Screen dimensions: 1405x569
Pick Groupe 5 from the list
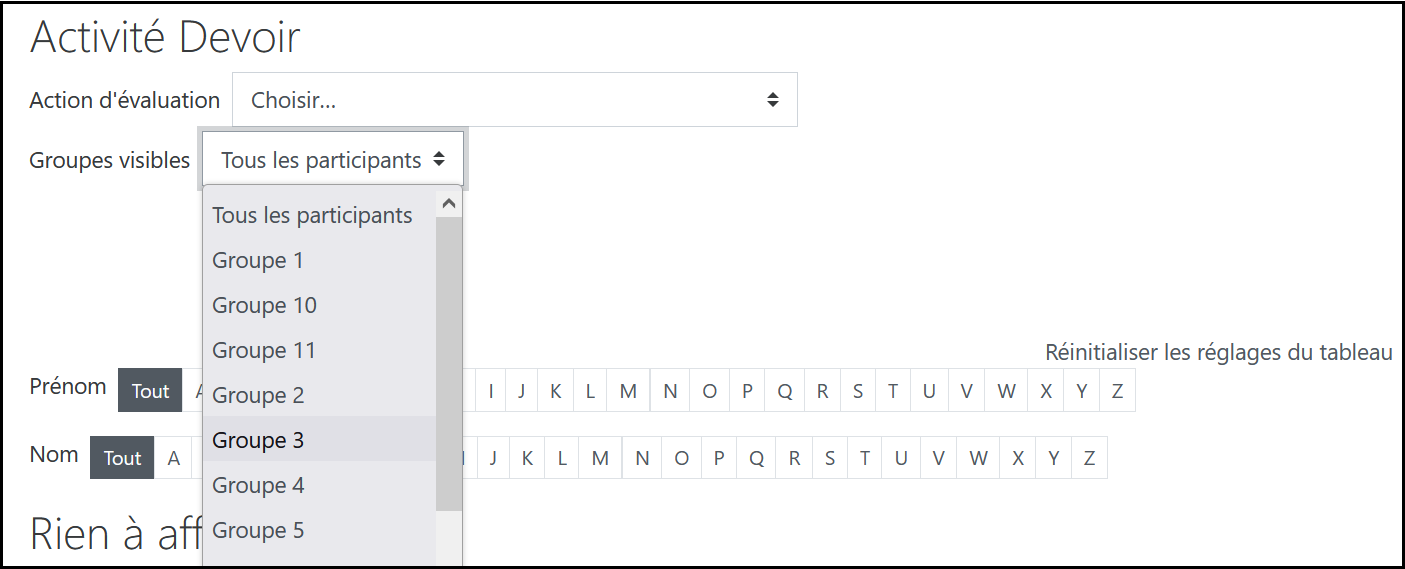[x=258, y=530]
